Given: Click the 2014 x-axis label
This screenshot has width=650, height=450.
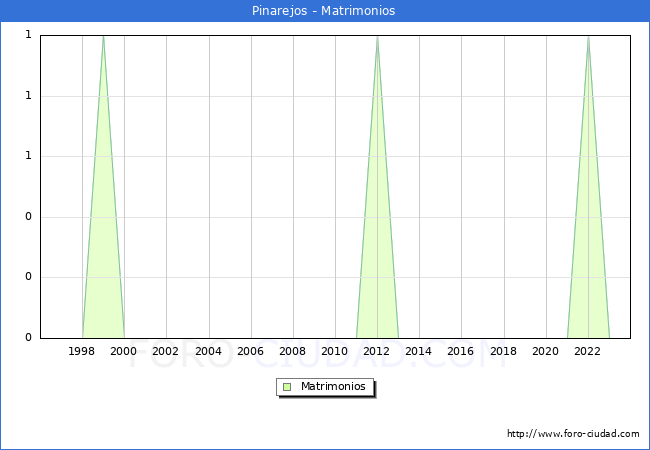Looking at the screenshot, I should point(419,351).
